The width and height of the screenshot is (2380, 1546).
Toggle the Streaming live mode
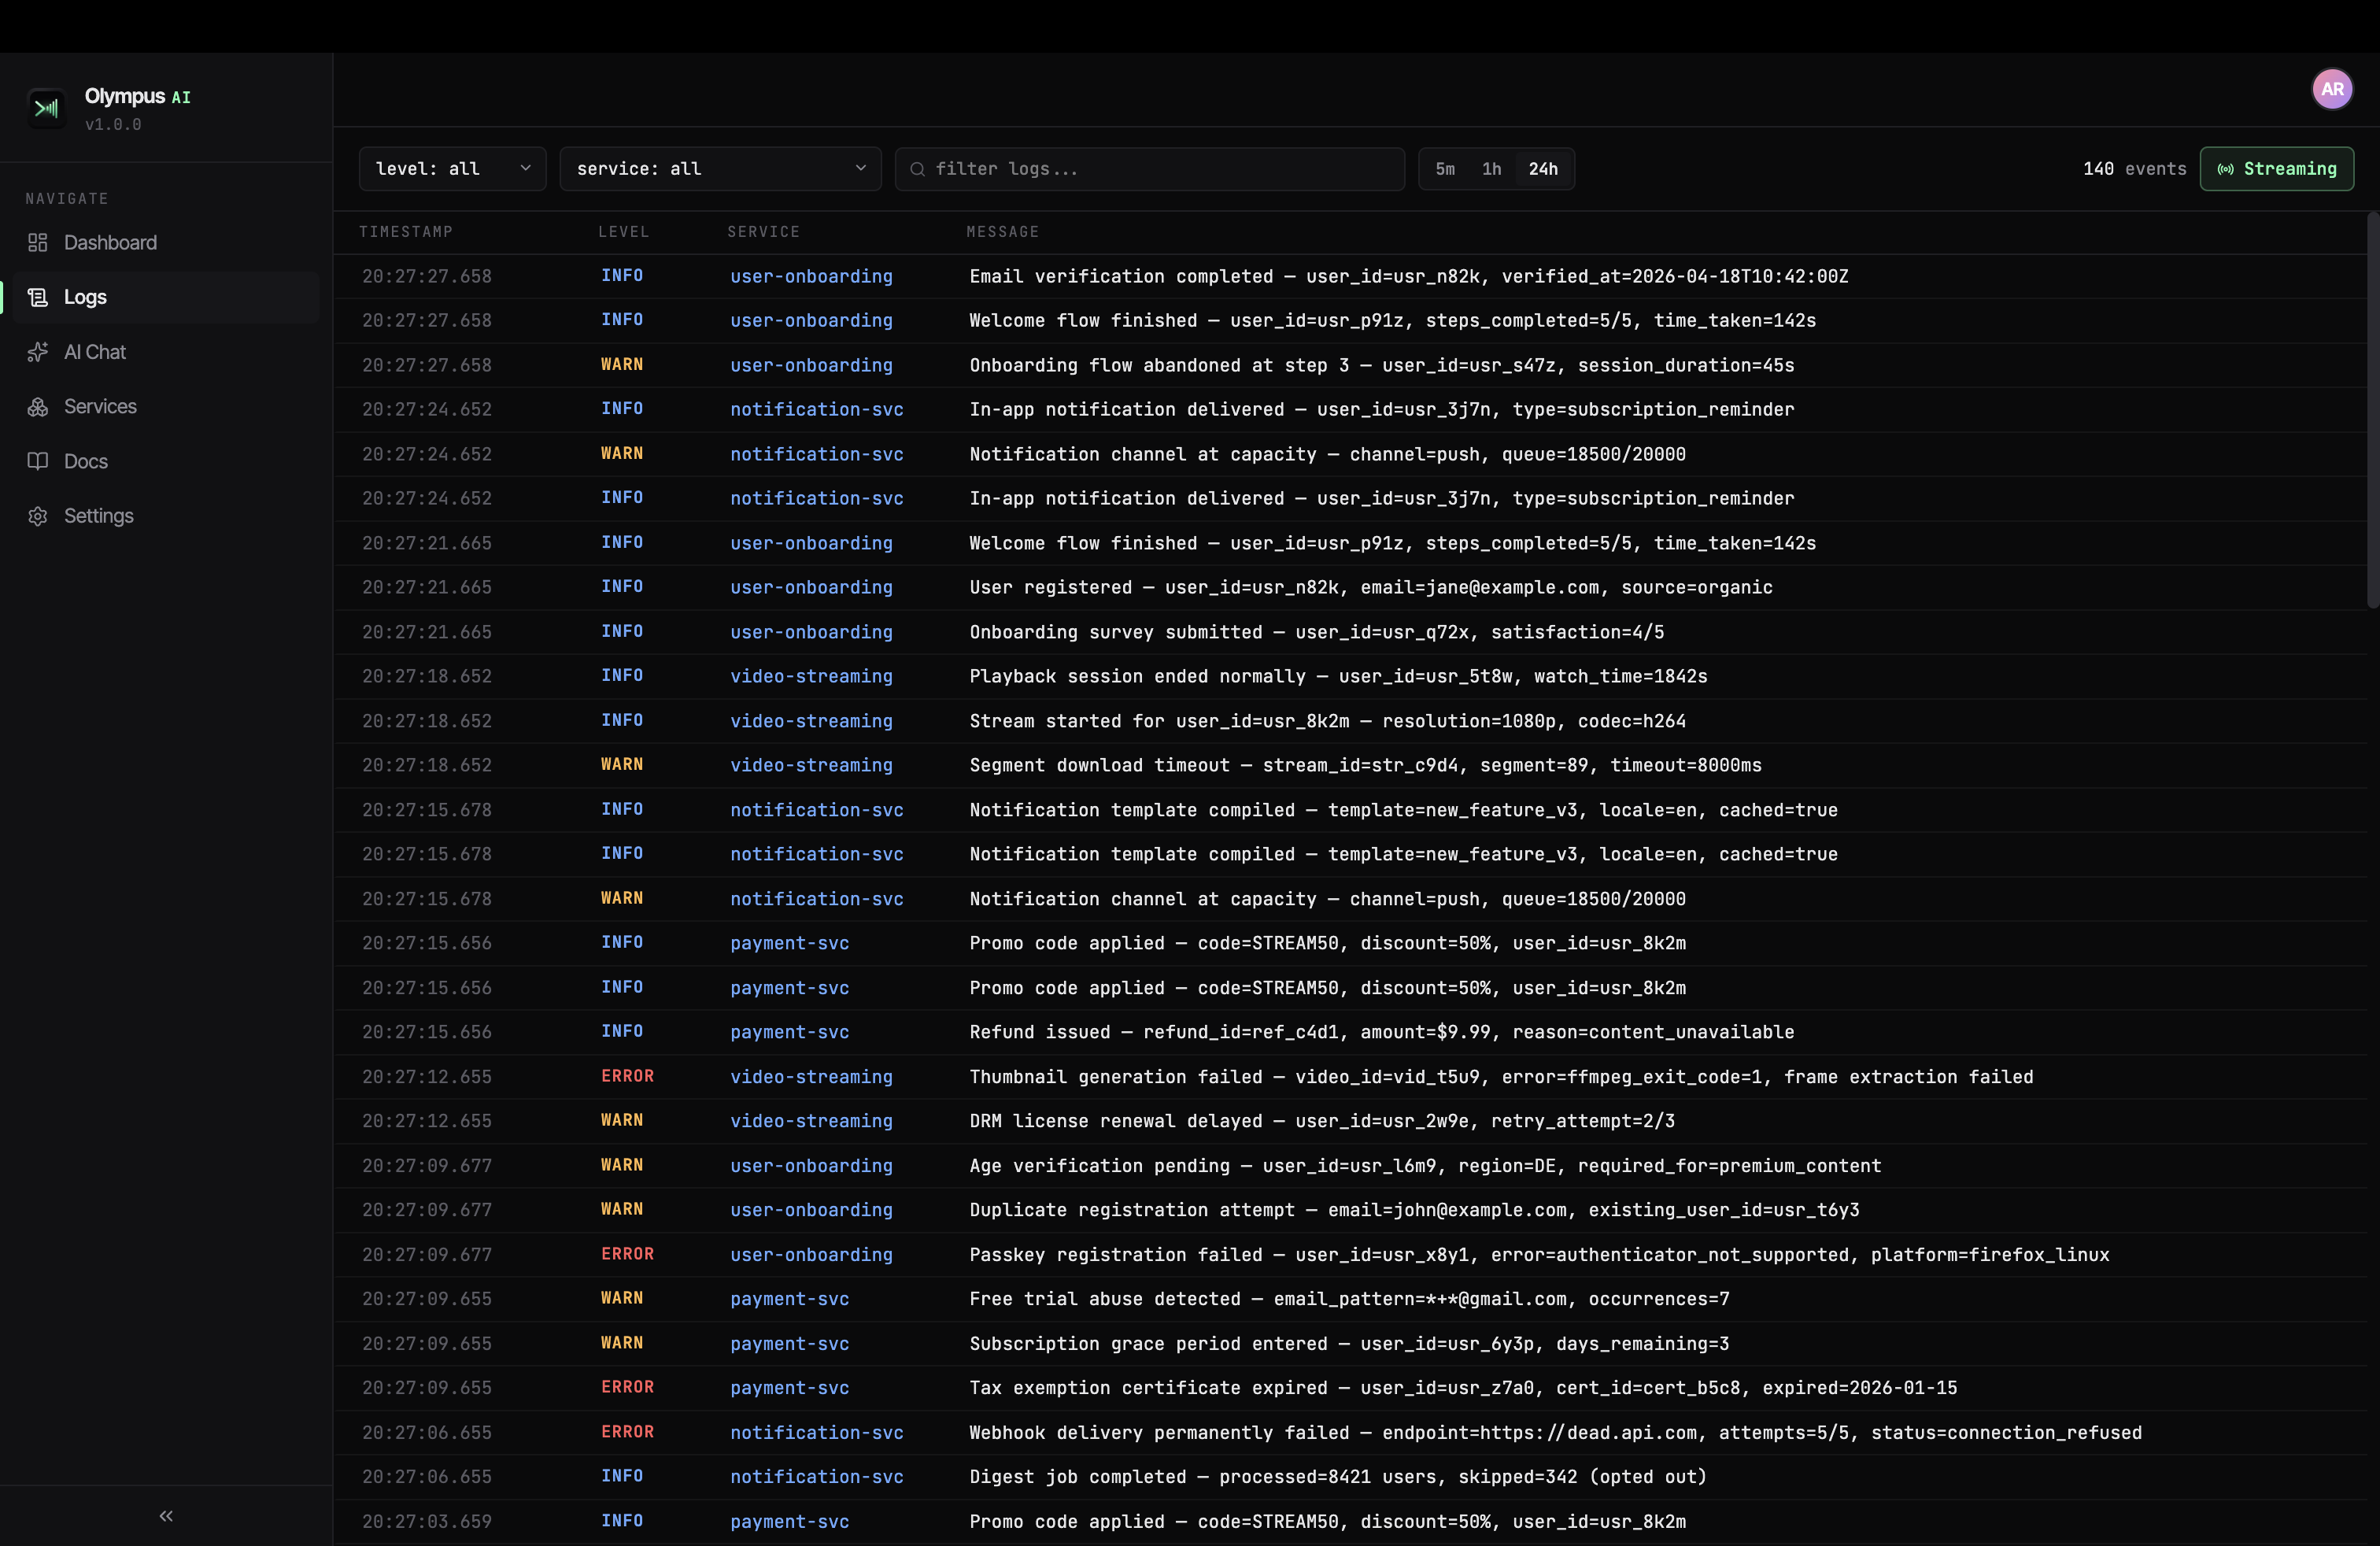pos(2276,169)
